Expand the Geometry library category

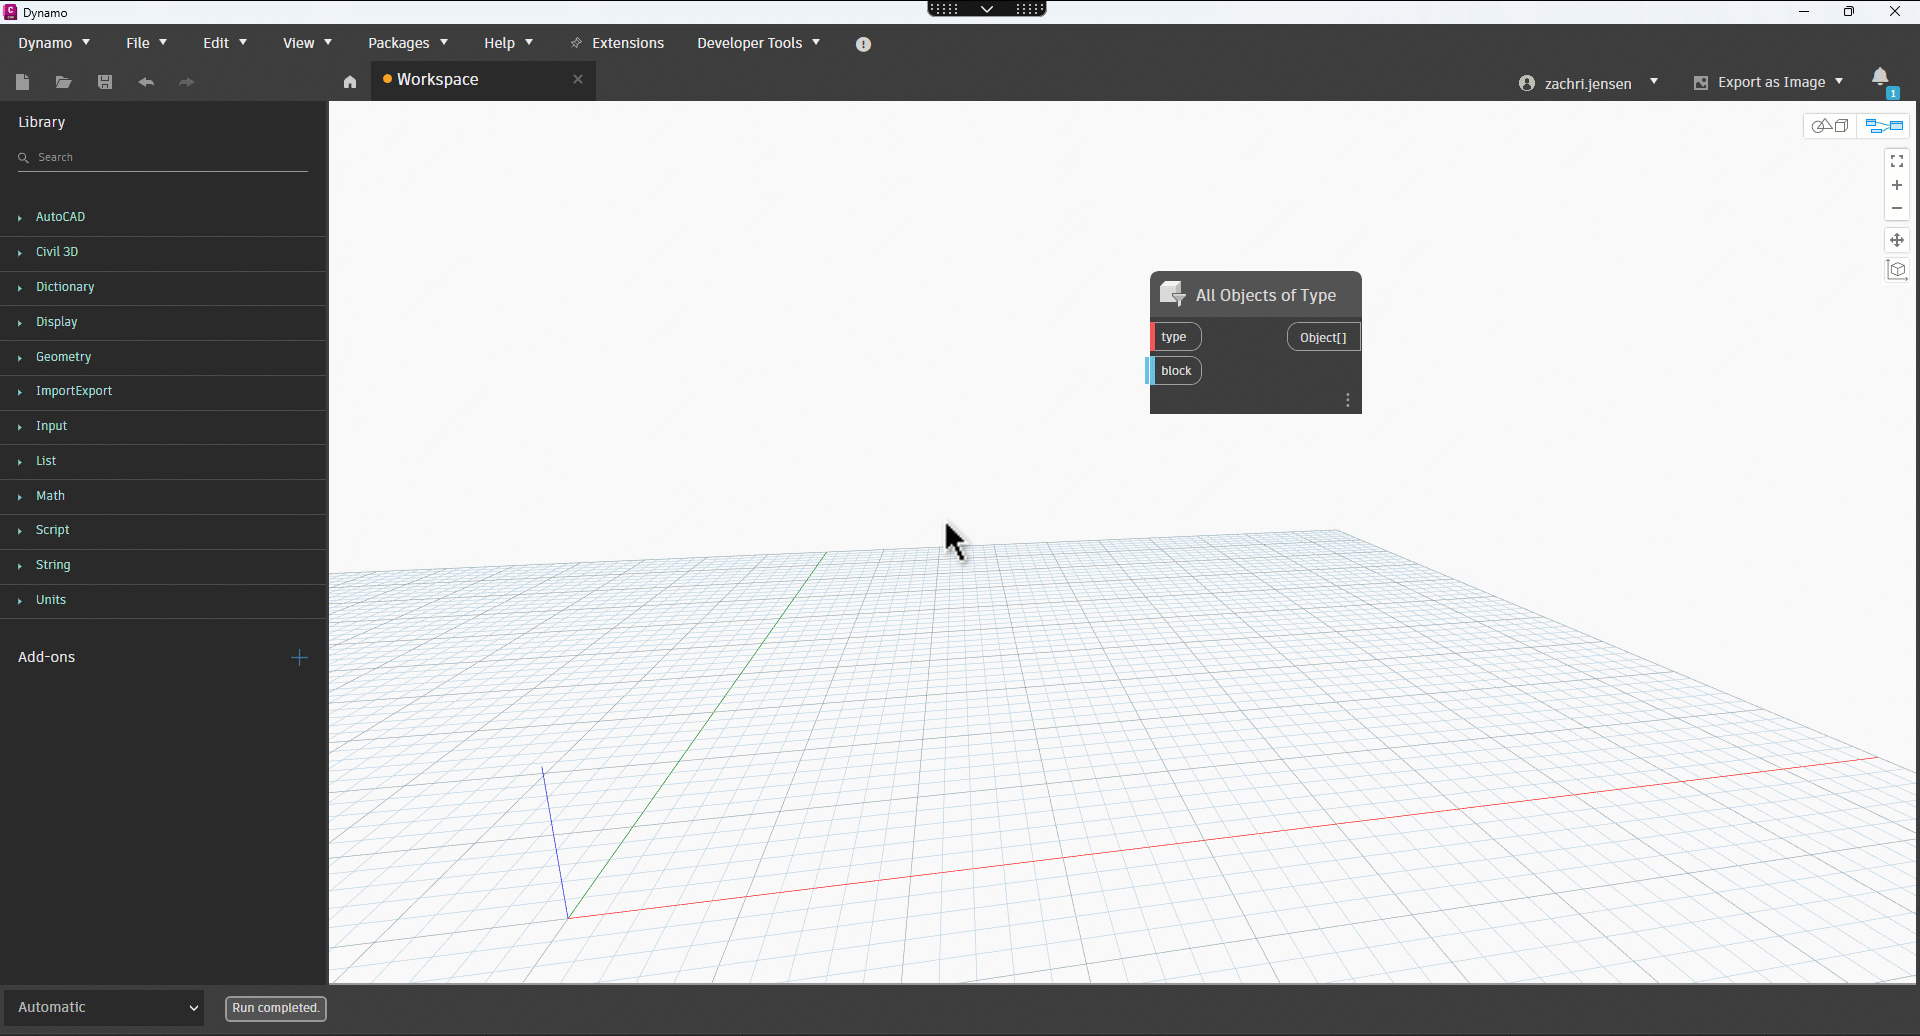coord(64,357)
